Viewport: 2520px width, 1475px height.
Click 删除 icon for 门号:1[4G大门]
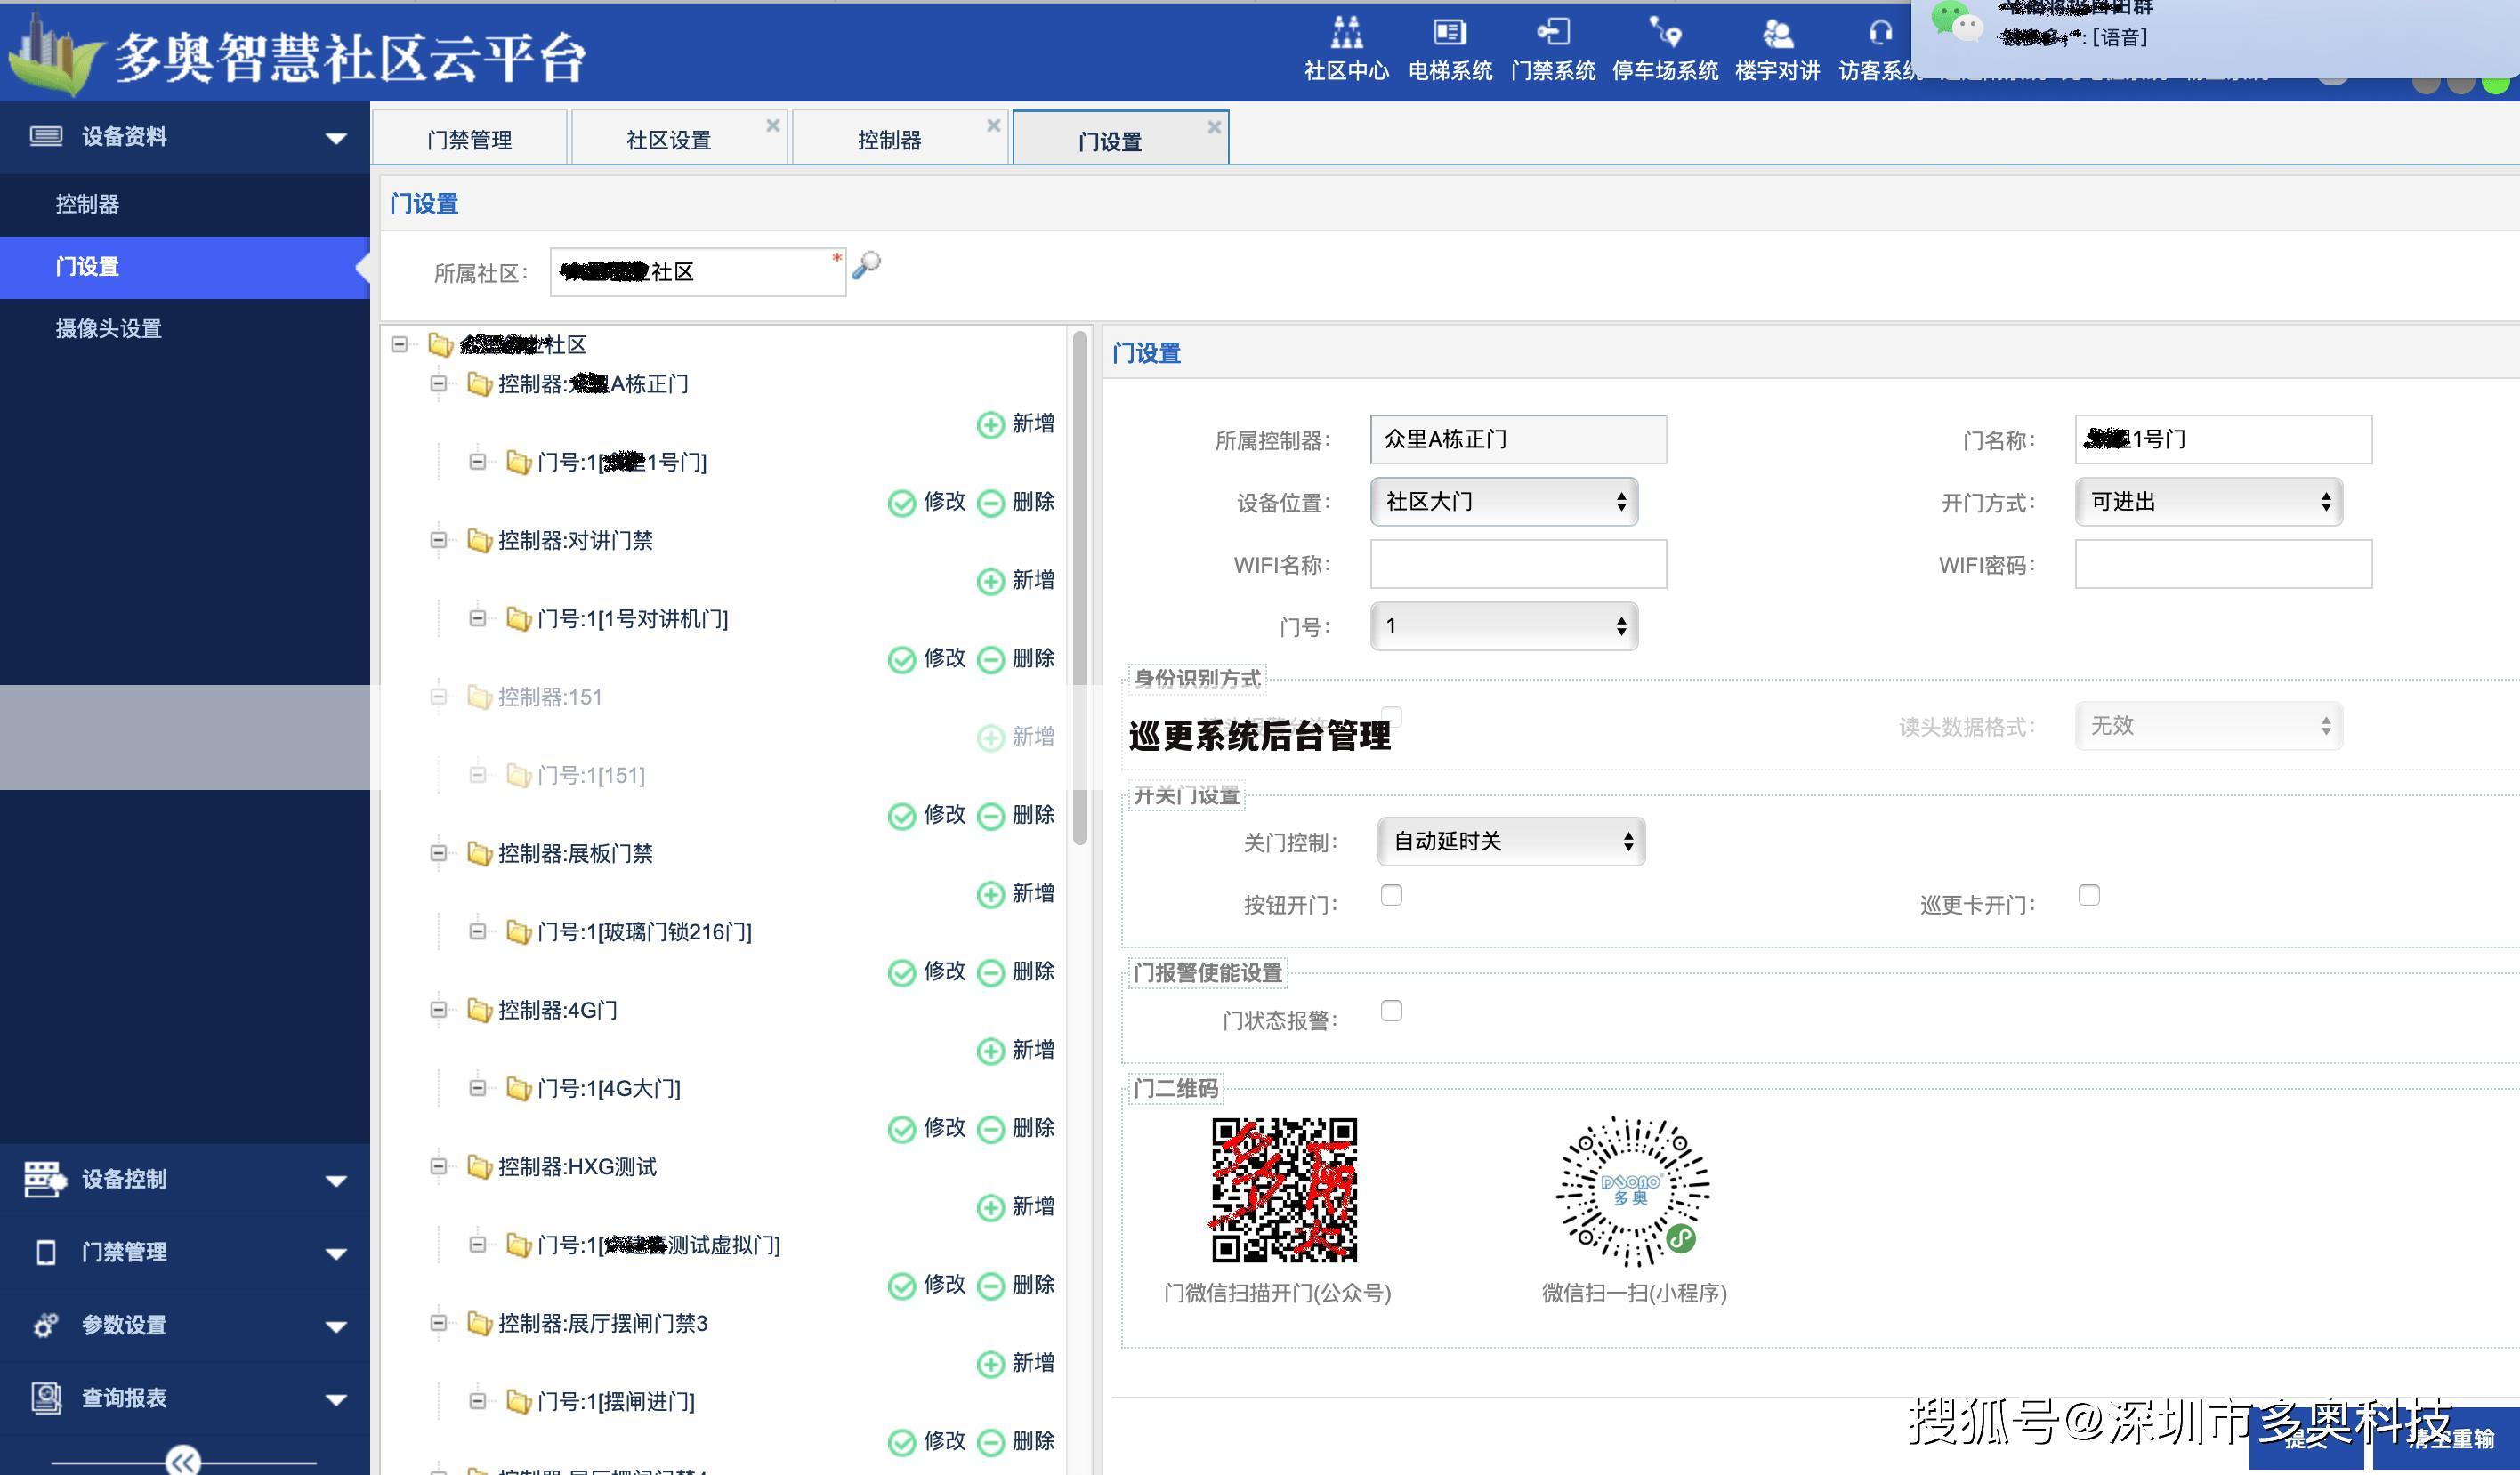(x=990, y=1129)
